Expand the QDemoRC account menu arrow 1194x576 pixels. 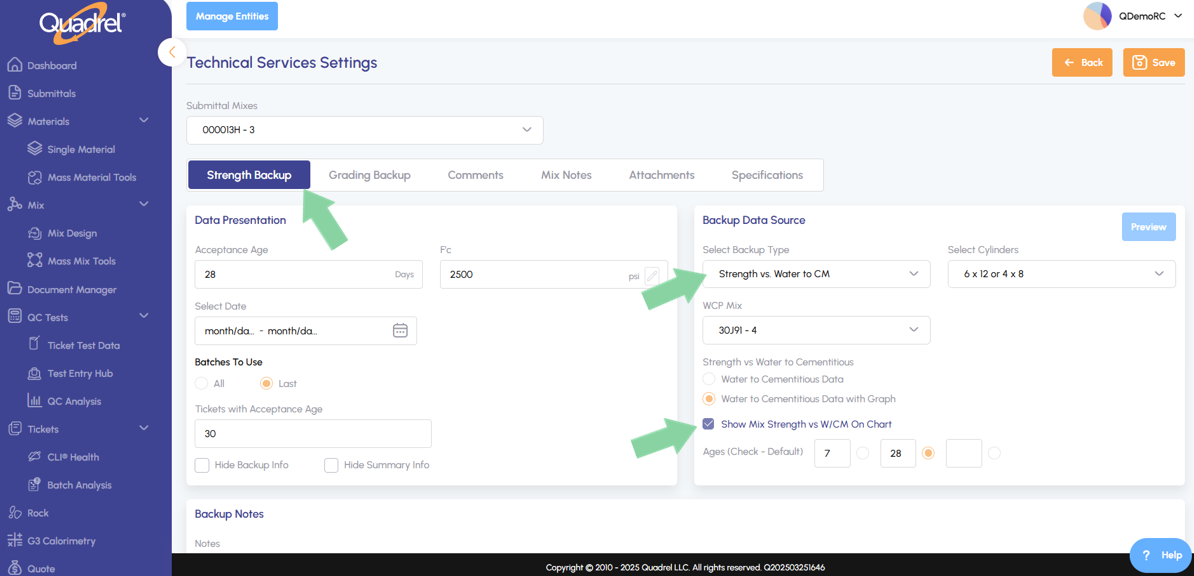click(x=1180, y=16)
